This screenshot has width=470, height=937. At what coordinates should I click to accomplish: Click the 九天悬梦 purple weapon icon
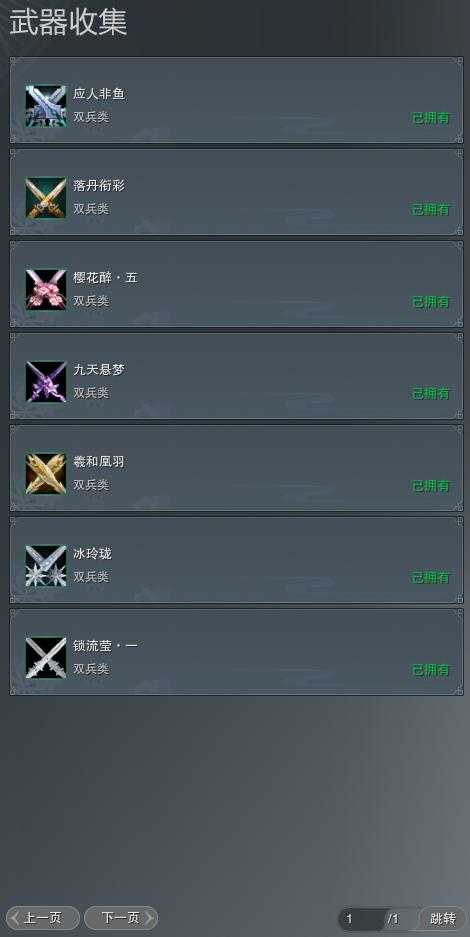46,382
